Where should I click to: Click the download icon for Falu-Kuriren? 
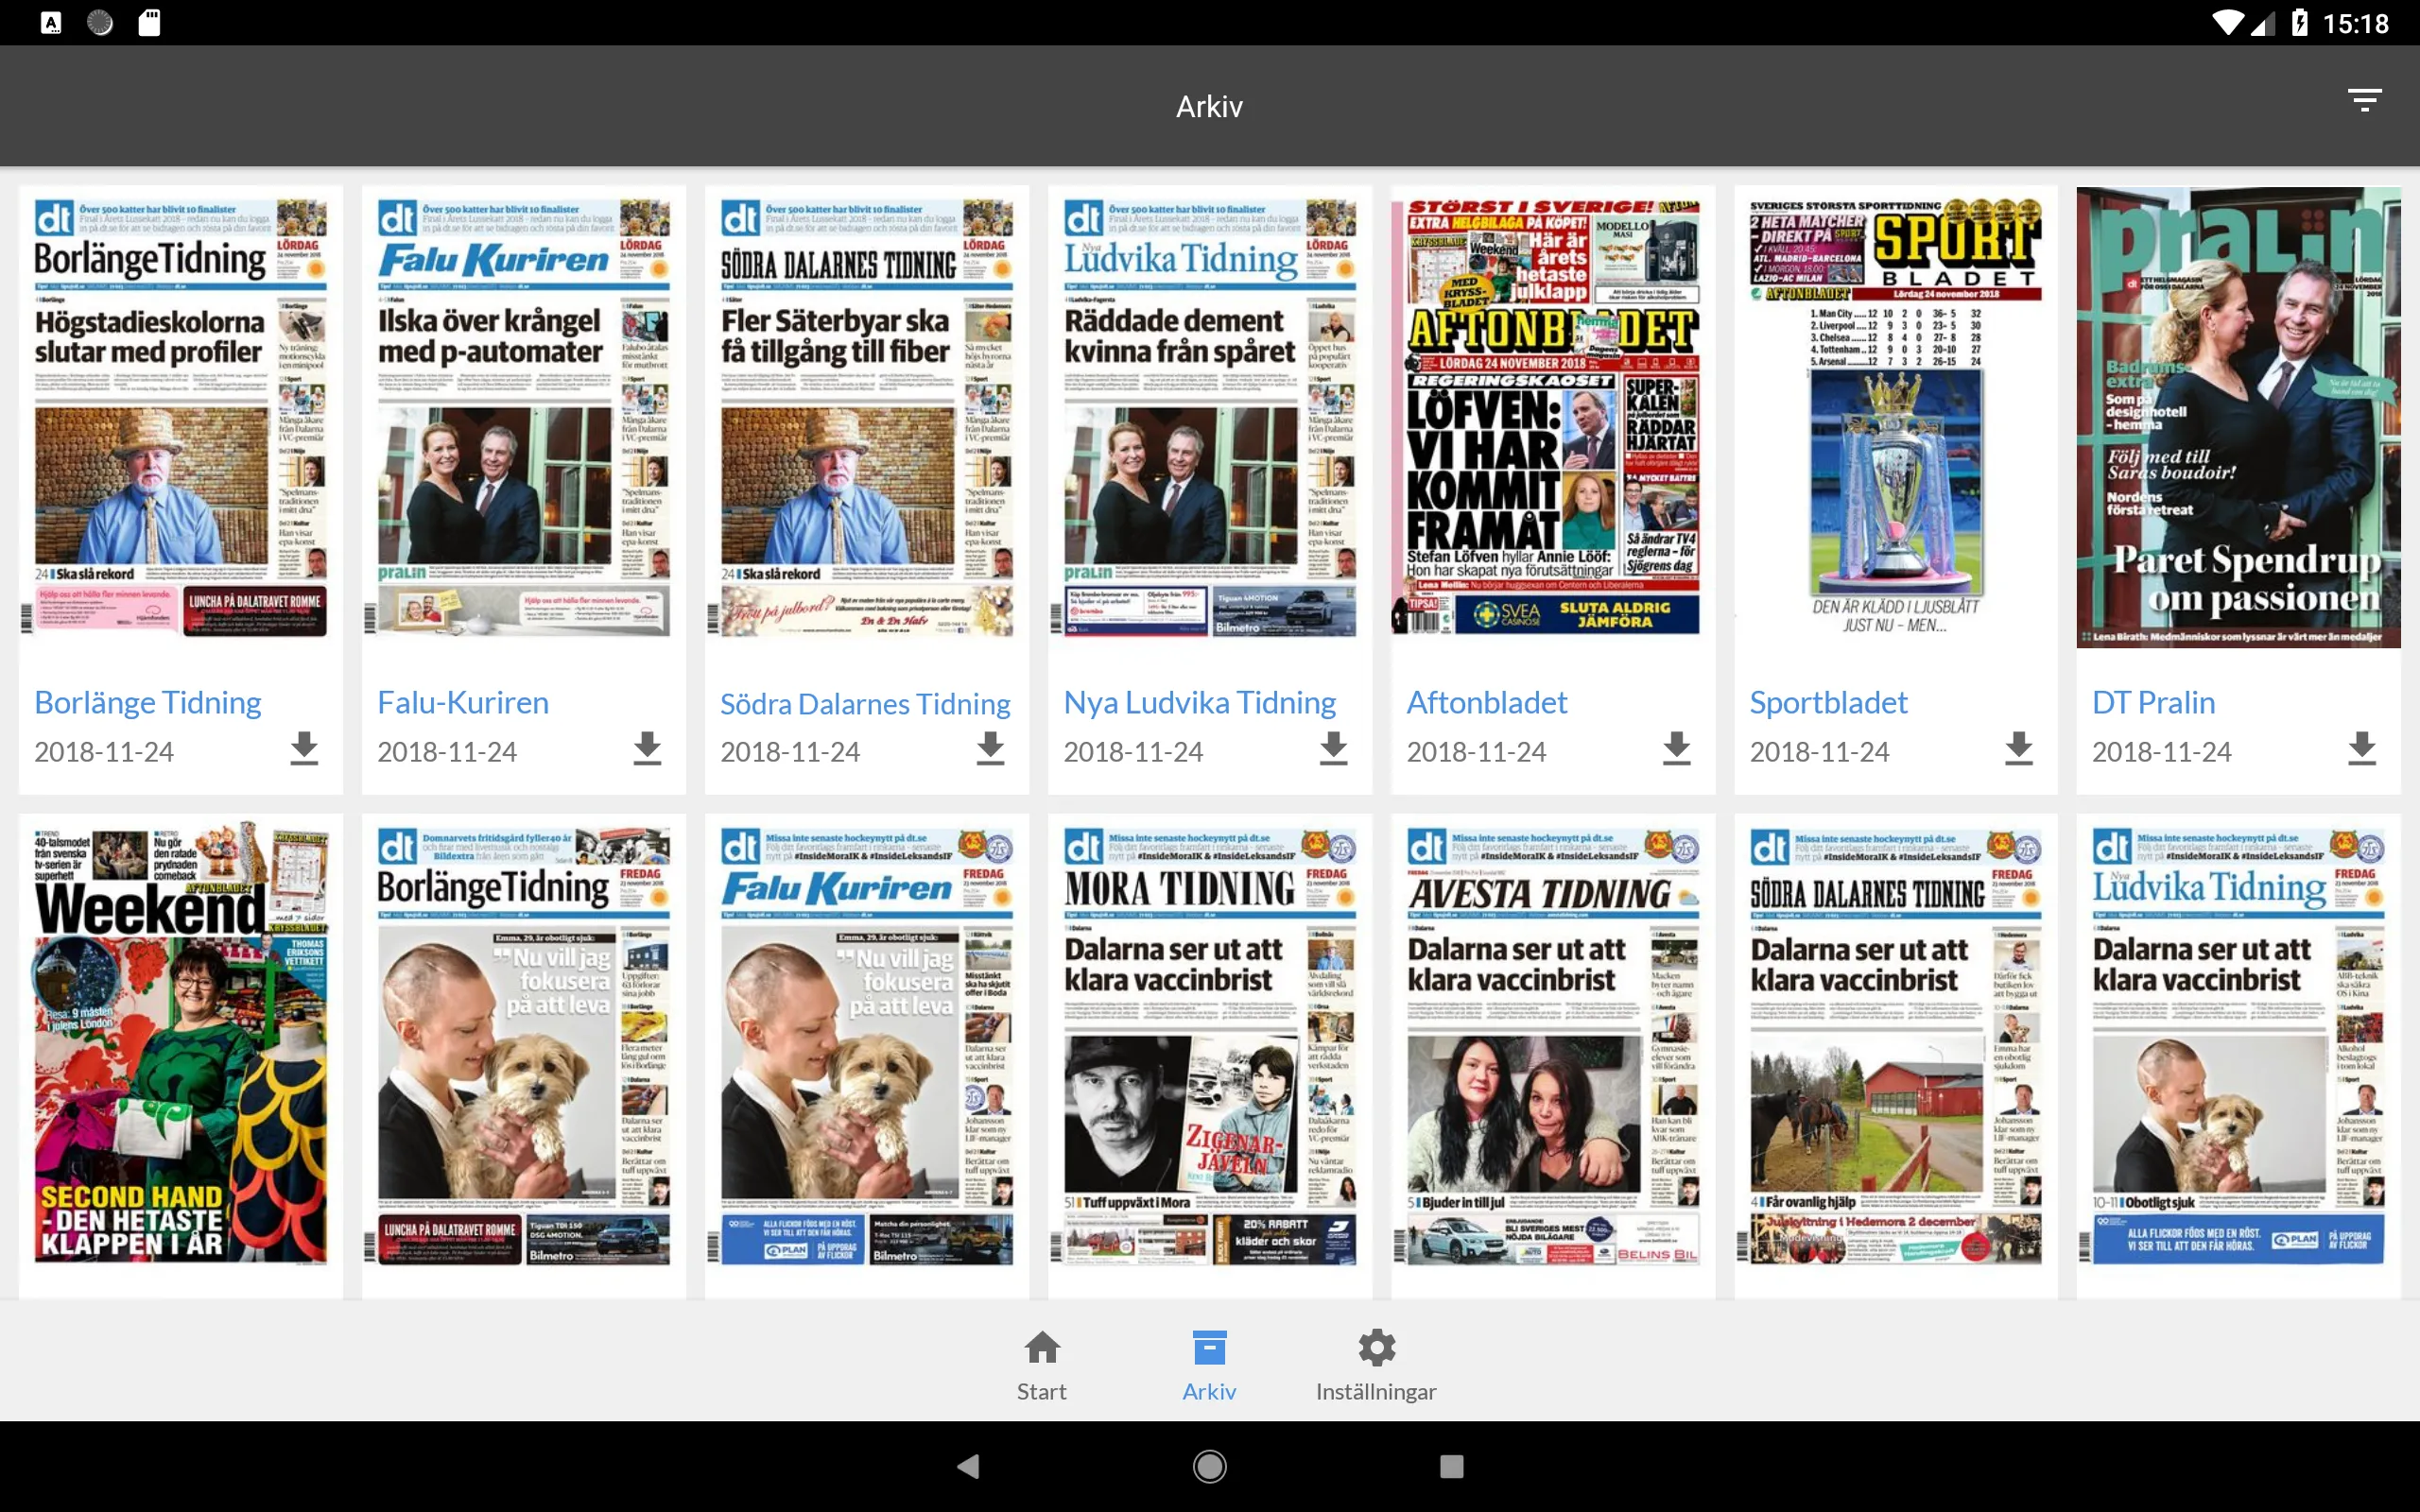pyautogui.click(x=645, y=749)
